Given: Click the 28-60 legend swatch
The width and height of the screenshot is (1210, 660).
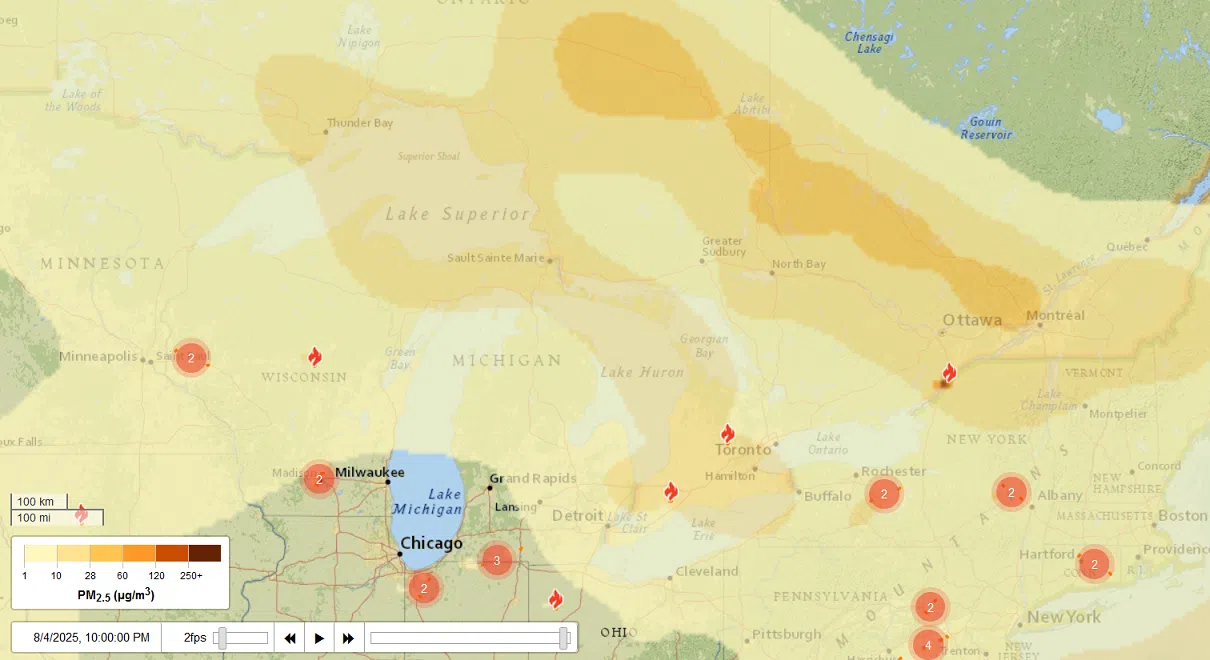Looking at the screenshot, I should pyautogui.click(x=106, y=553).
